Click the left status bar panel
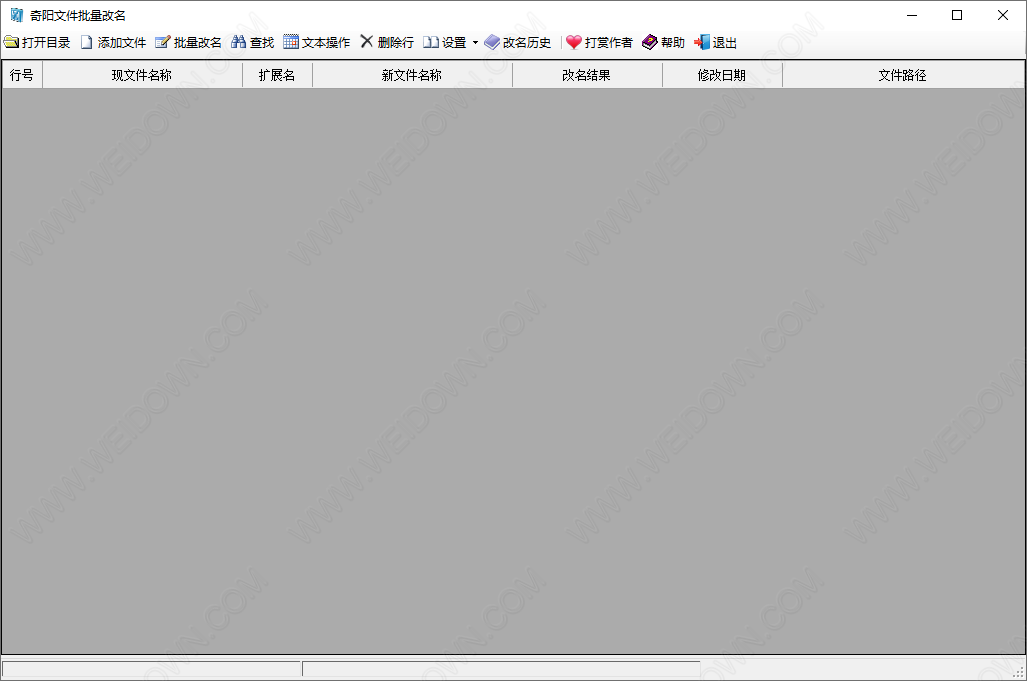Viewport: 1027px width, 681px height. 151,669
